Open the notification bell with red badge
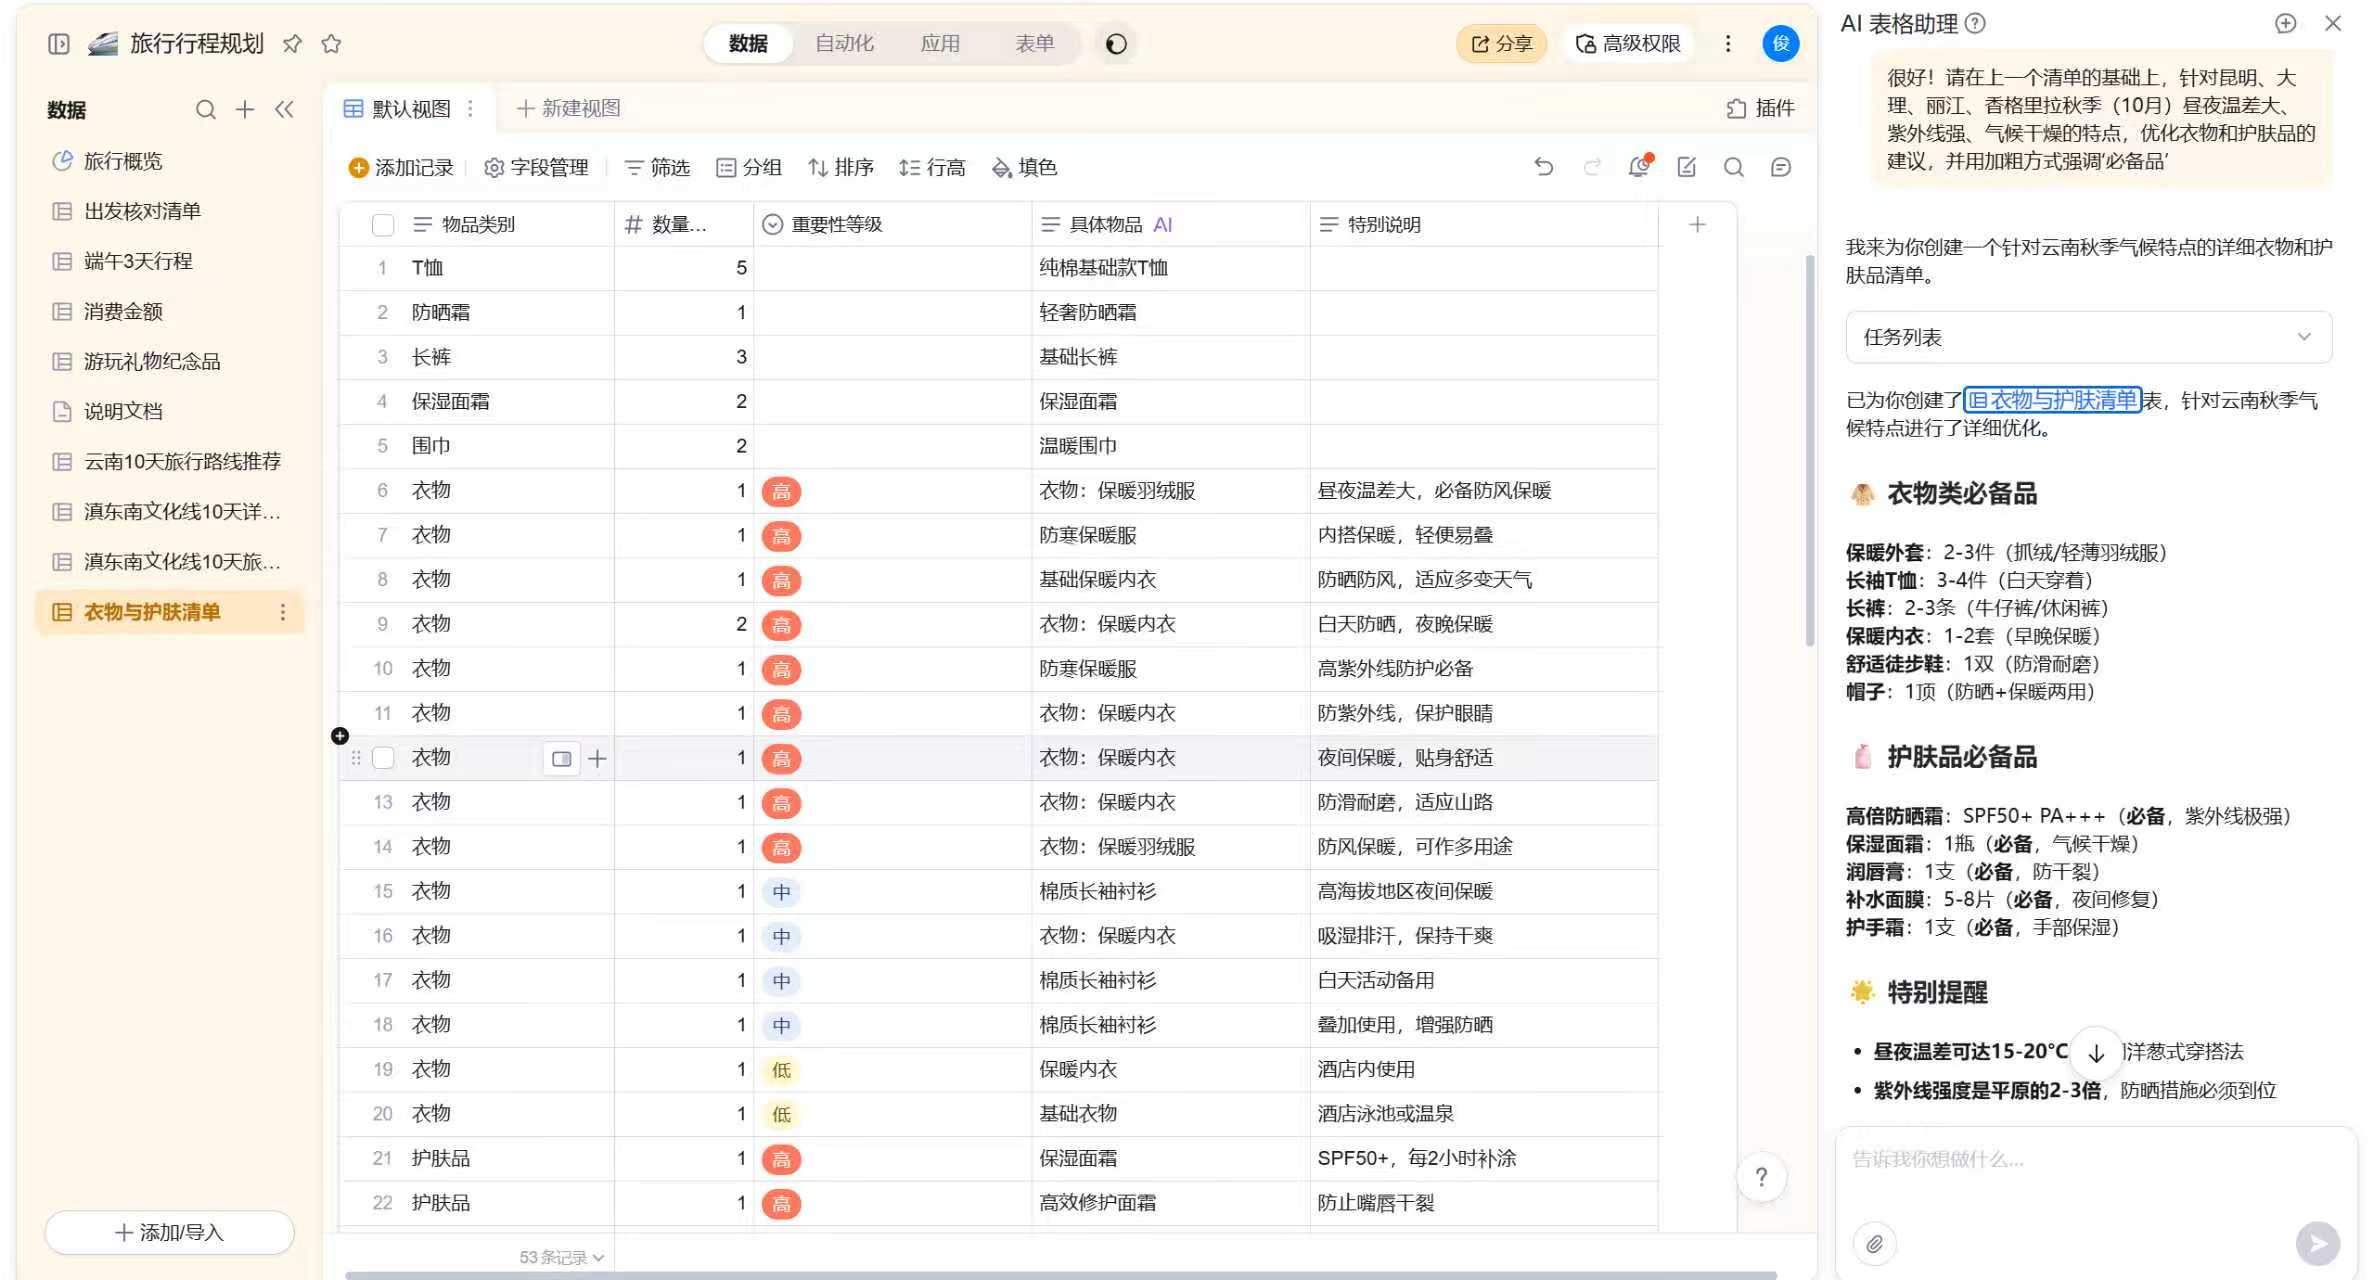The width and height of the screenshot is (2373, 1280). 1638,167
